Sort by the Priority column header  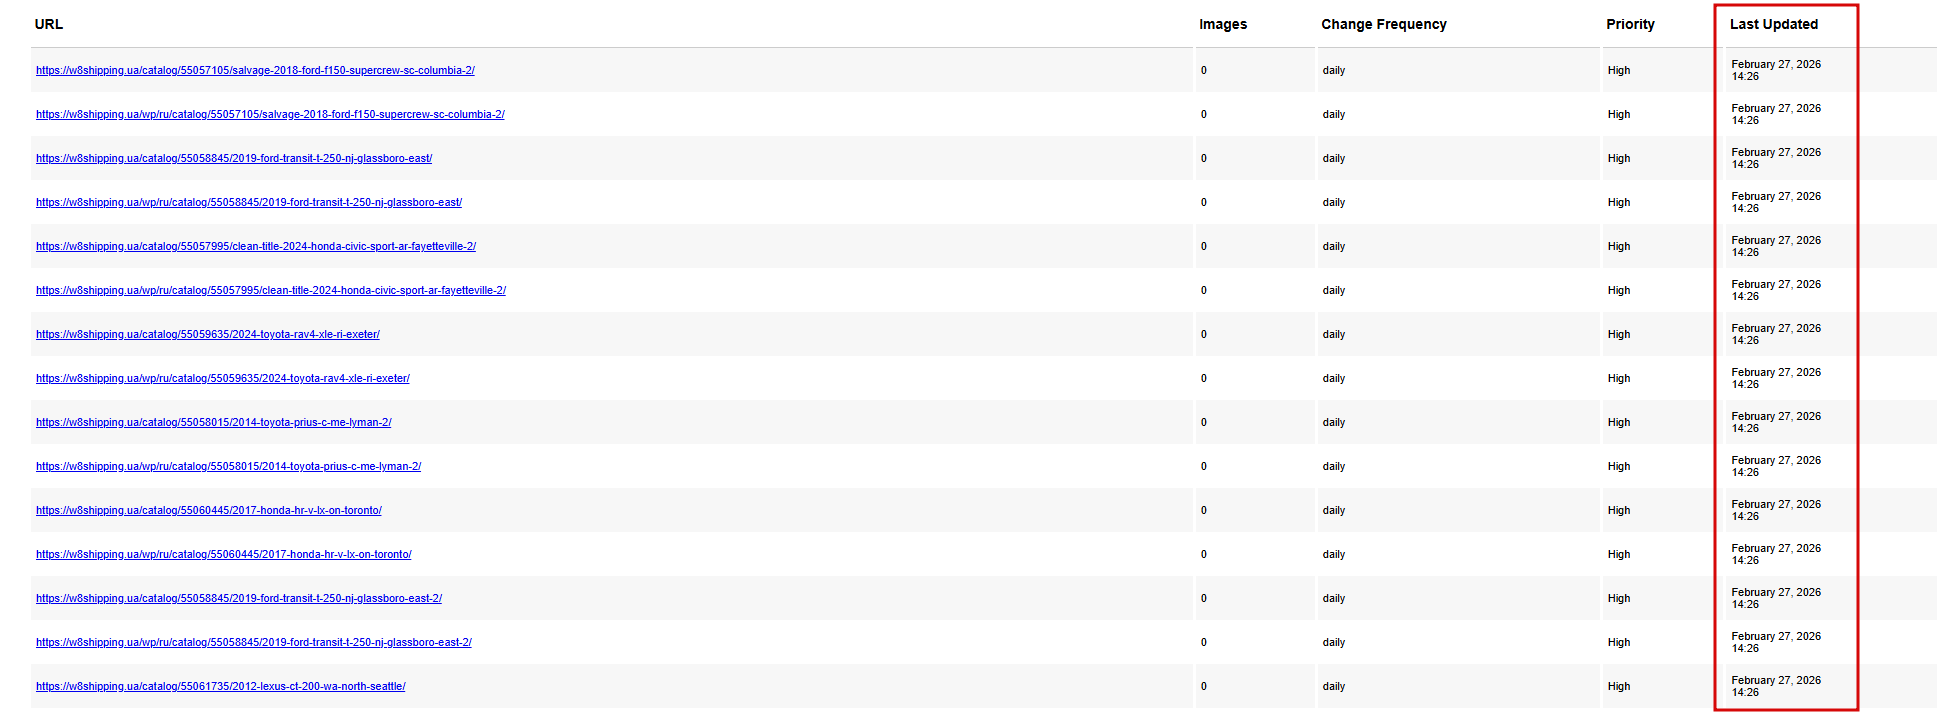pyautogui.click(x=1630, y=24)
